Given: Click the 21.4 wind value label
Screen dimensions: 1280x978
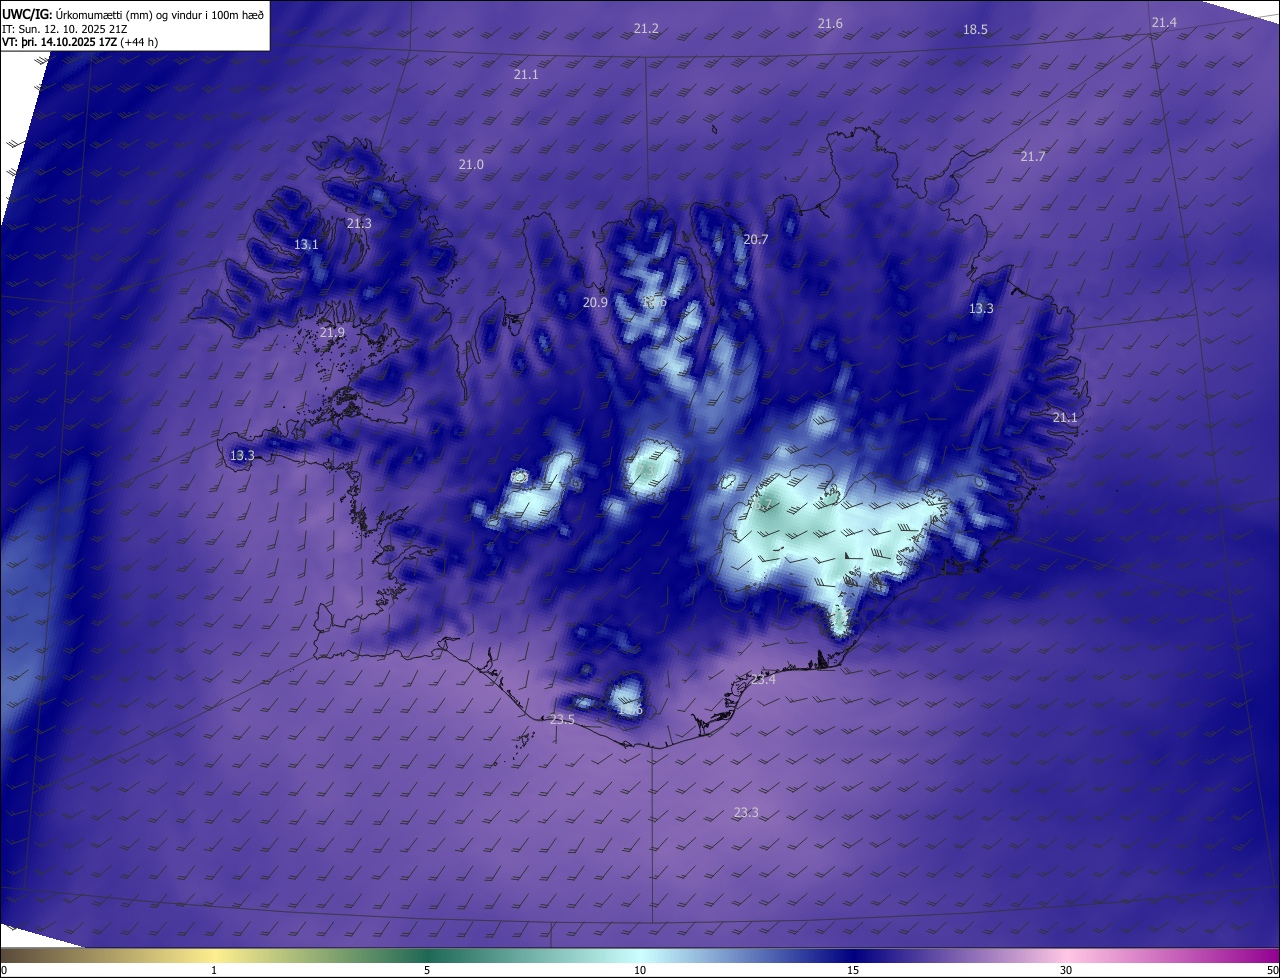Looking at the screenshot, I should (1164, 22).
